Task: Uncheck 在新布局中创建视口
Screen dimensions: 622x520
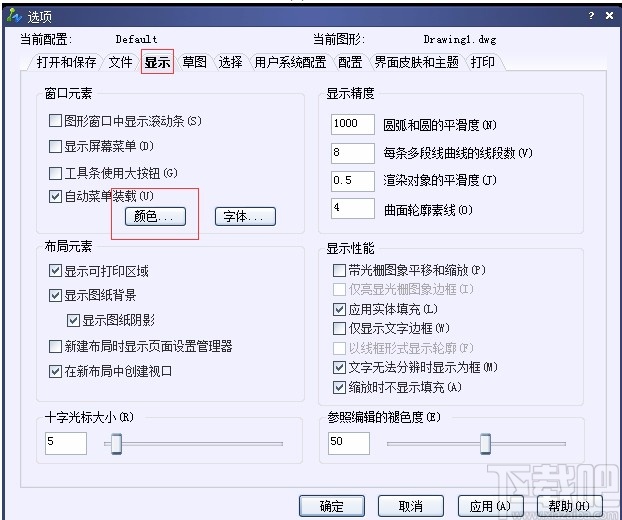Action: (x=55, y=371)
